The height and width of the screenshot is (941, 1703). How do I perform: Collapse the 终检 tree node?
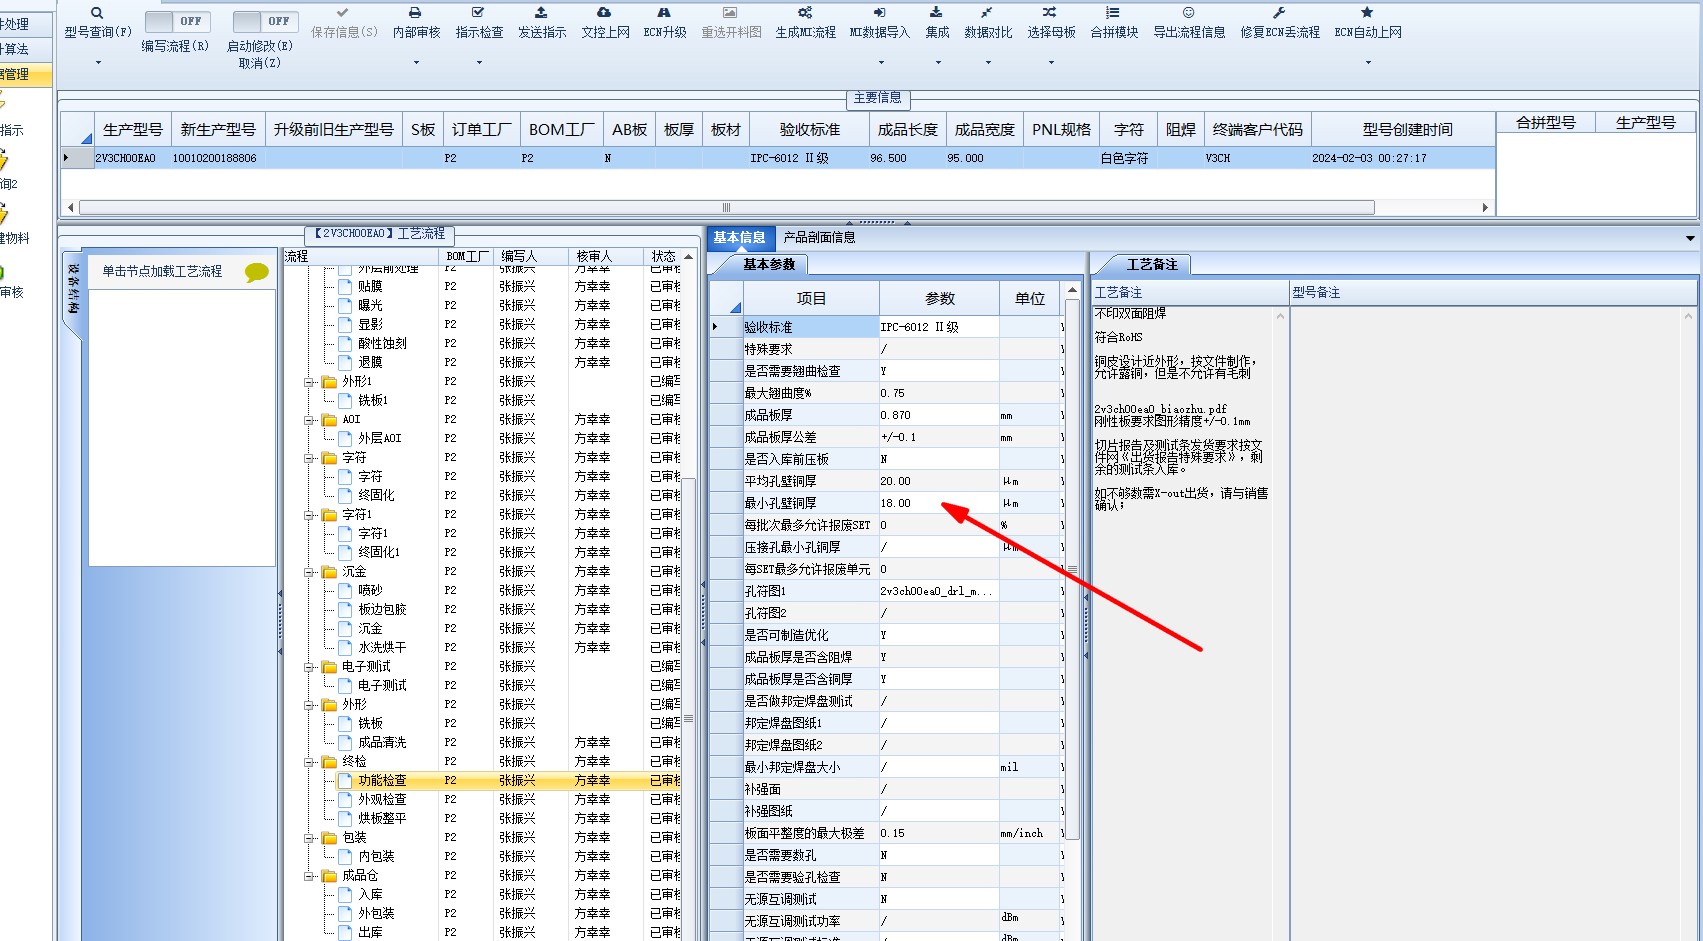tap(310, 762)
